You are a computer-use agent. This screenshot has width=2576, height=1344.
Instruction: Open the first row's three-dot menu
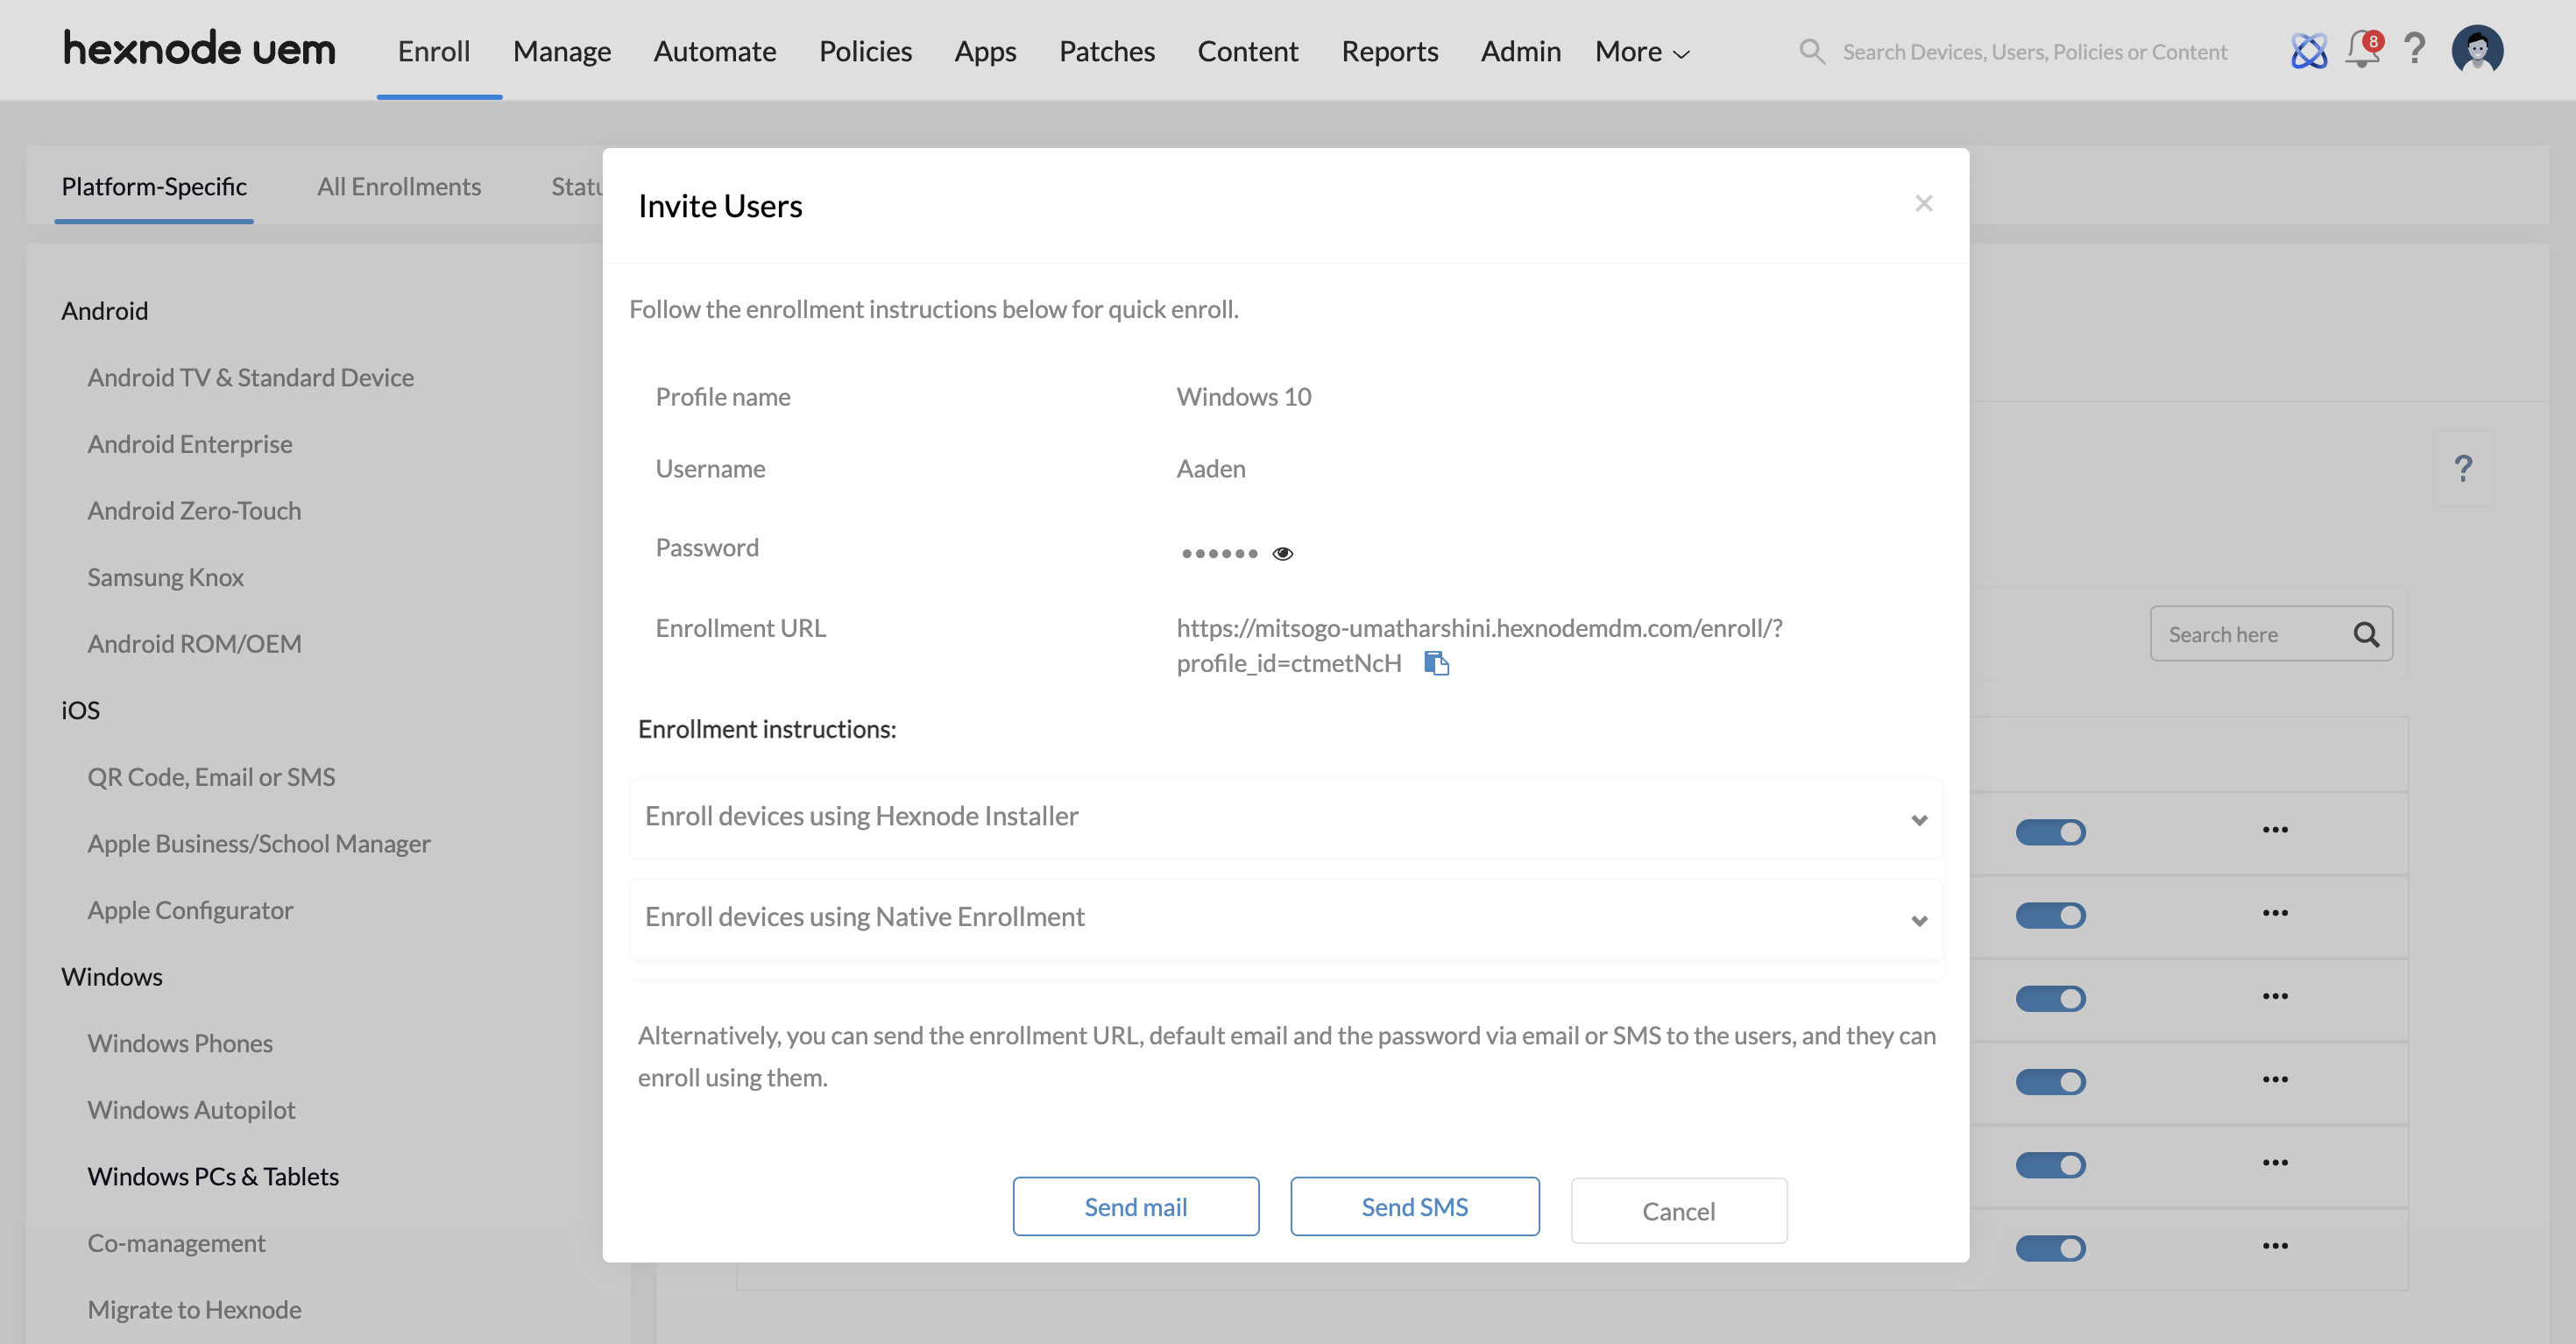(x=2275, y=830)
